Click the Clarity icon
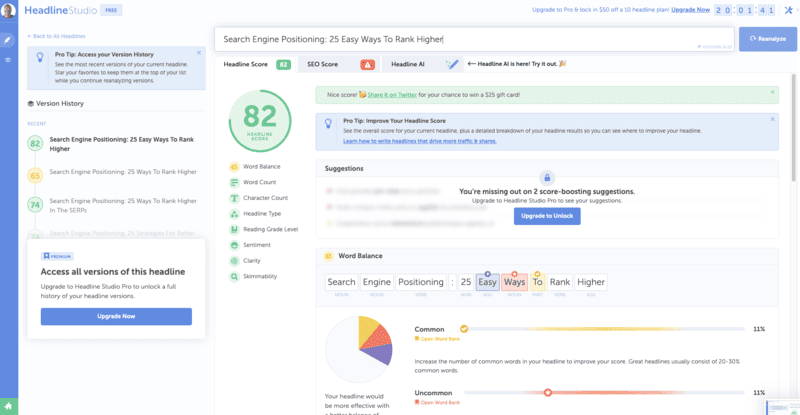This screenshot has height=415, width=800. click(x=234, y=261)
